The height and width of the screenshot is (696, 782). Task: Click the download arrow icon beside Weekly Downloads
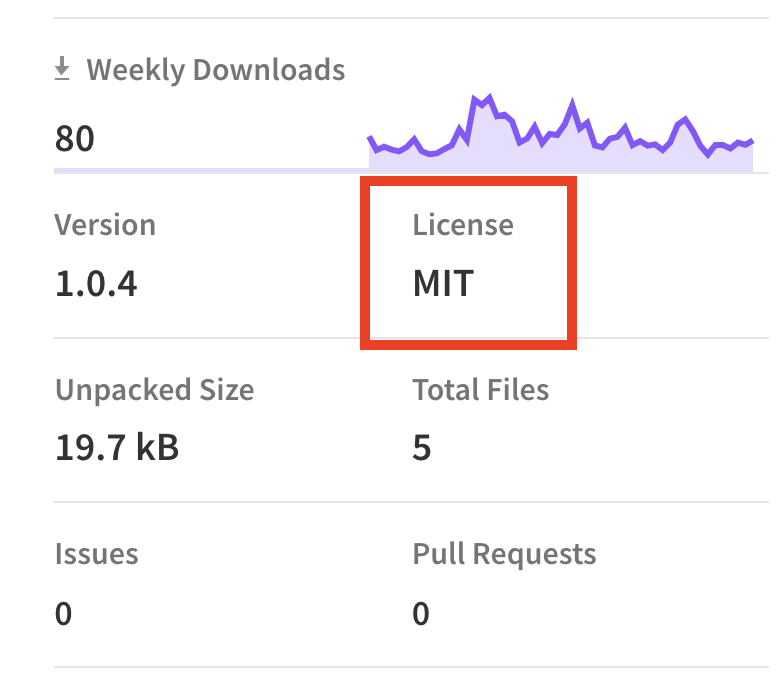(62, 69)
